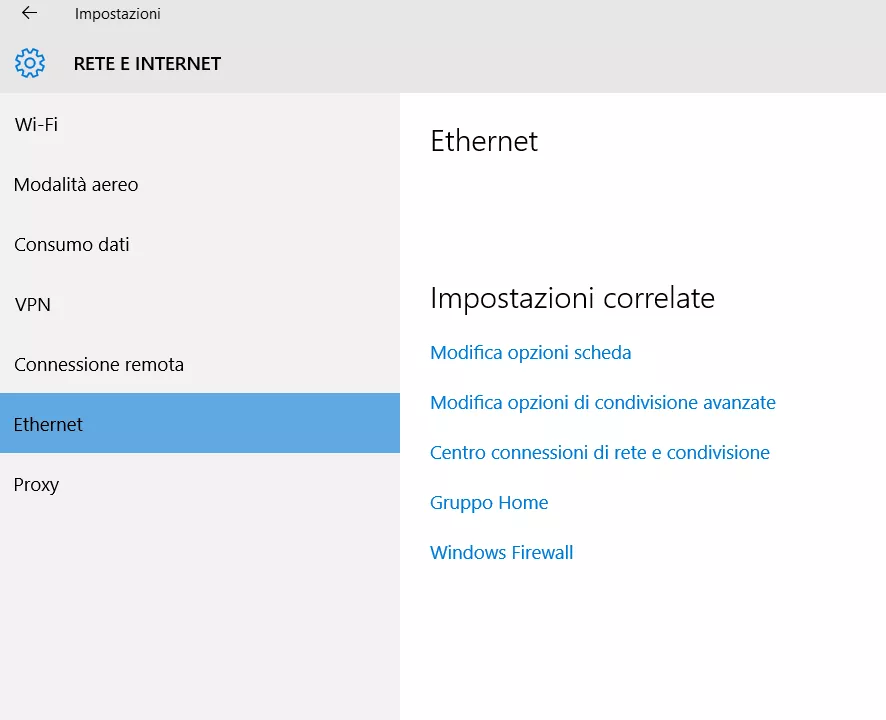Click the Impostazioni correlate section heading
The height and width of the screenshot is (720, 886).
pyautogui.click(x=572, y=297)
